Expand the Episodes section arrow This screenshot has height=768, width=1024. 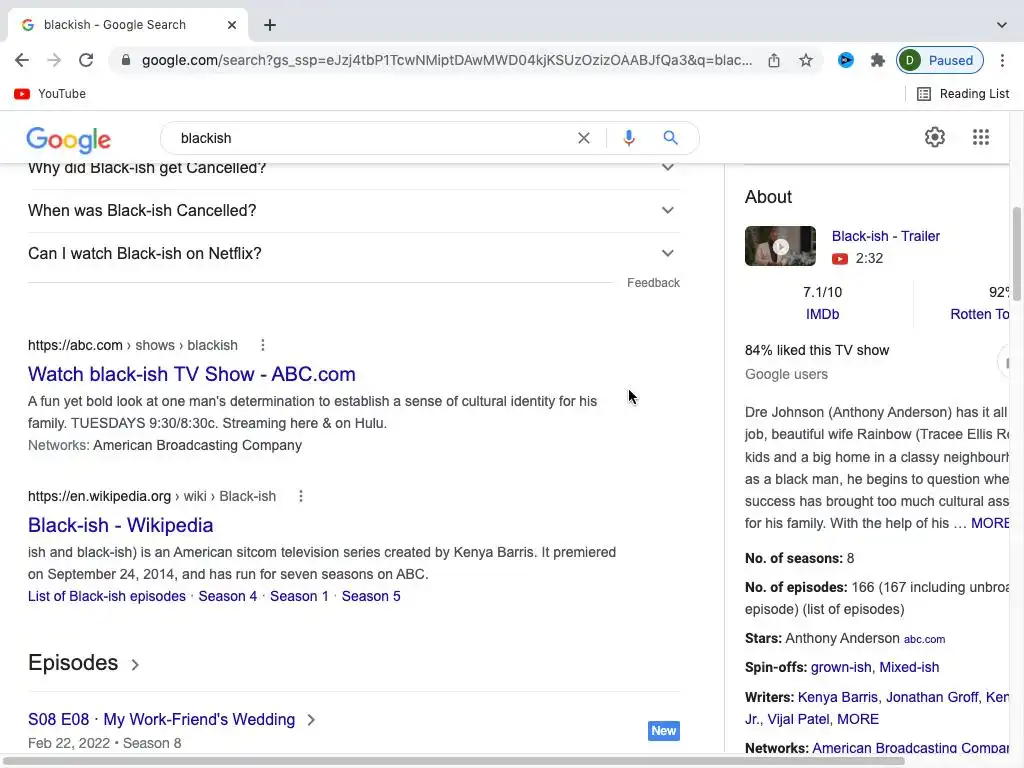point(135,665)
